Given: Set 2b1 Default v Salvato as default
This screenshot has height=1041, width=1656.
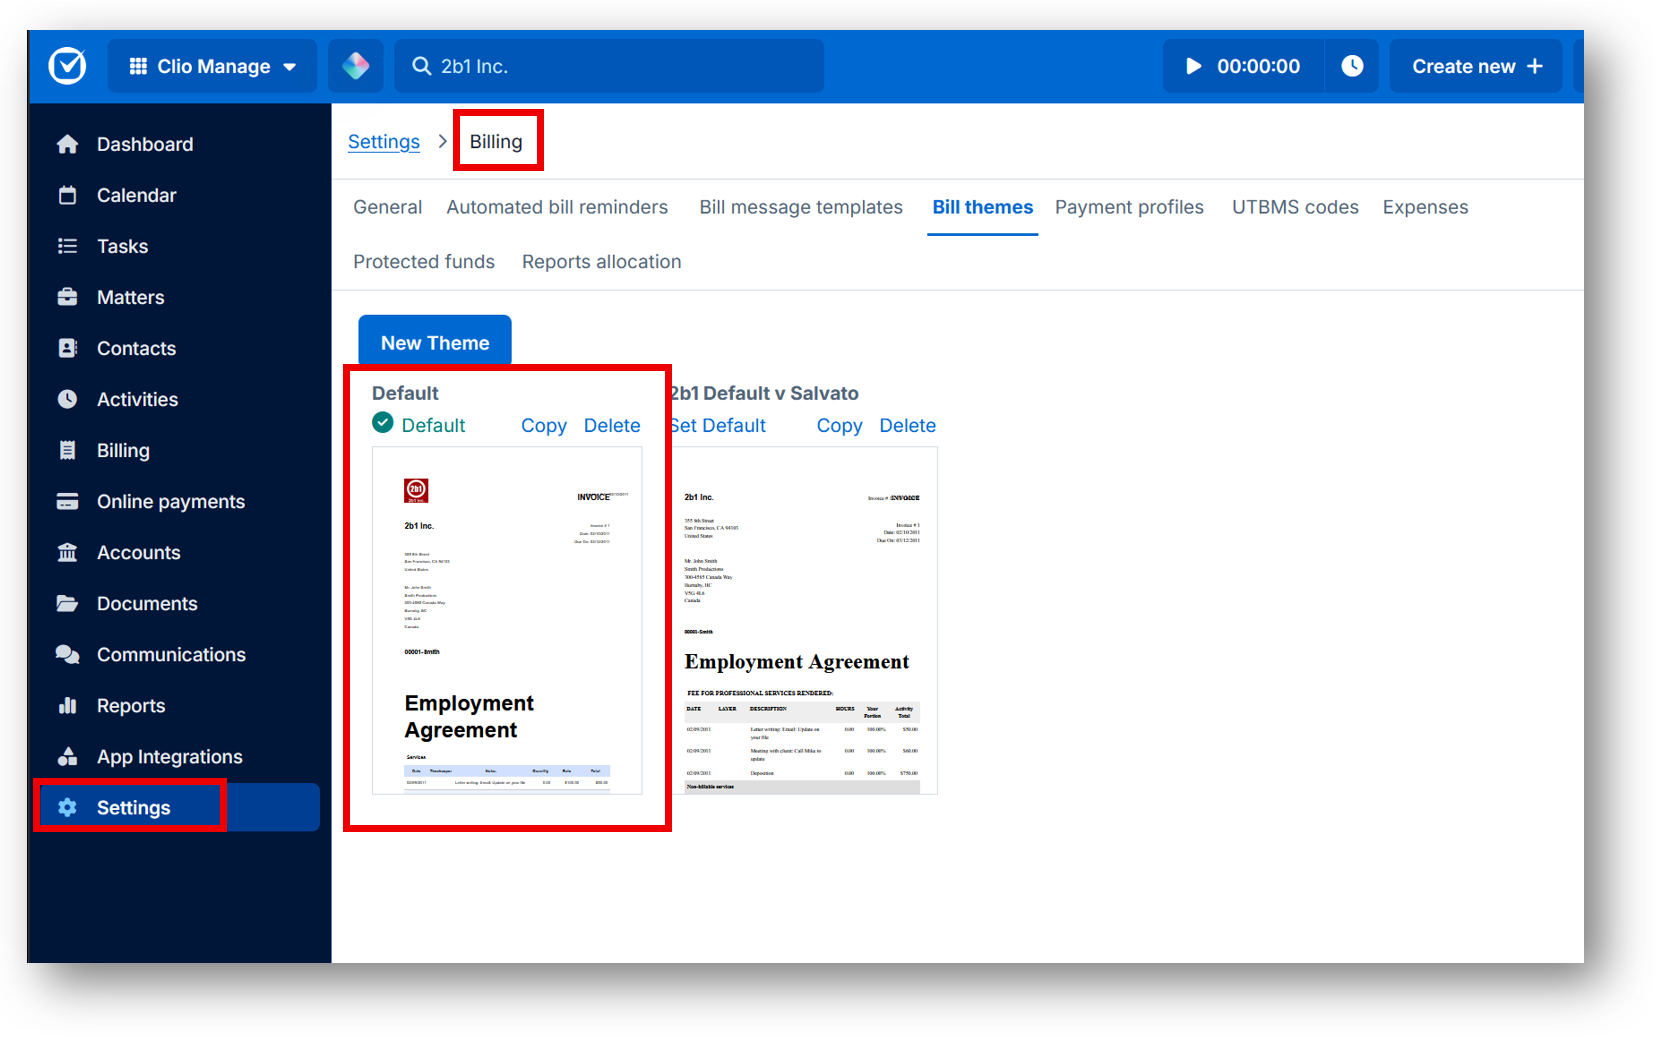Looking at the screenshot, I should pos(717,425).
